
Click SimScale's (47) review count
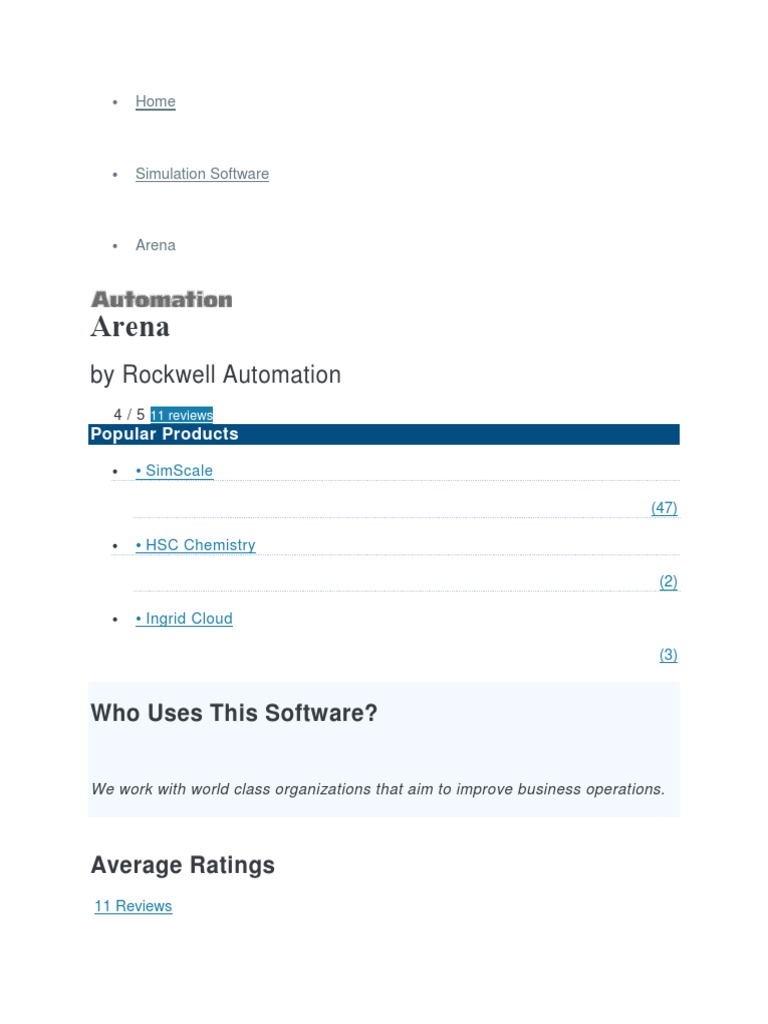(664, 508)
